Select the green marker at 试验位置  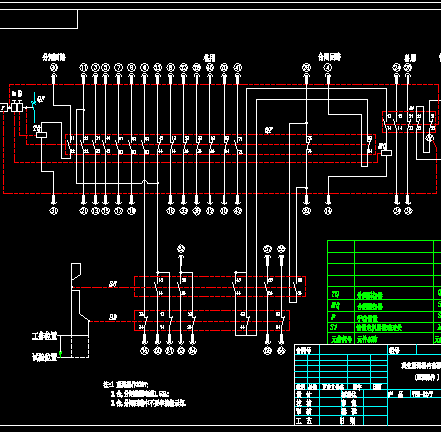(x=60, y=353)
